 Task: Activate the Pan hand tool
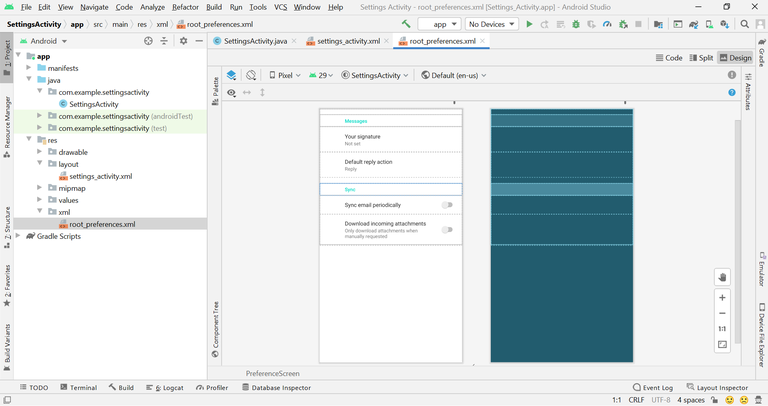tap(722, 277)
